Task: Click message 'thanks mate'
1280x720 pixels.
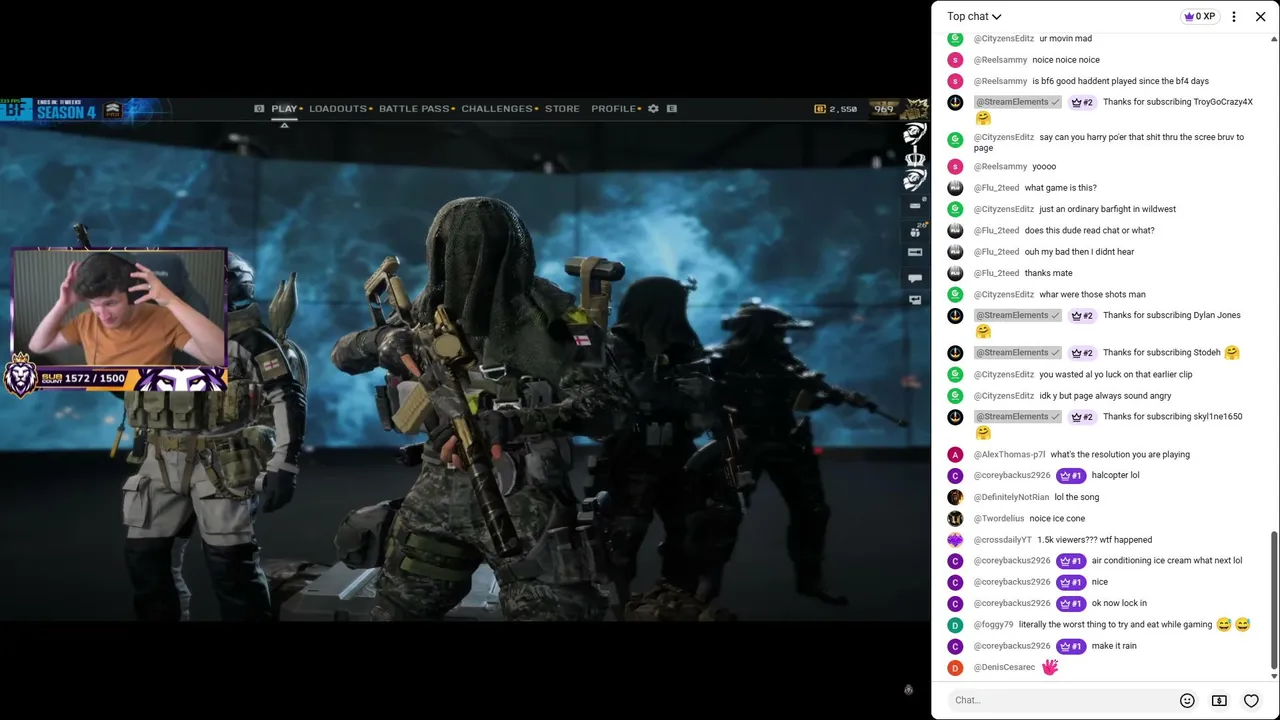Action: 1048,273
